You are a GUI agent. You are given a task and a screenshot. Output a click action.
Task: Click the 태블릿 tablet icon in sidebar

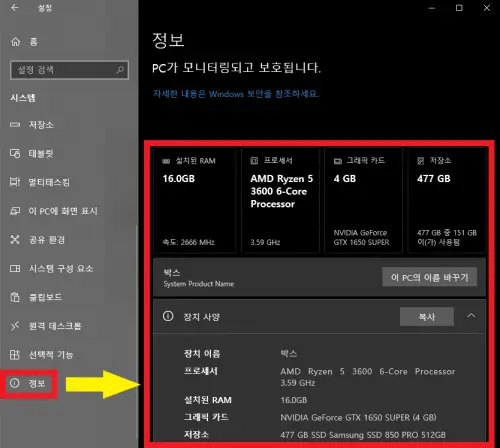pyautogui.click(x=15, y=153)
